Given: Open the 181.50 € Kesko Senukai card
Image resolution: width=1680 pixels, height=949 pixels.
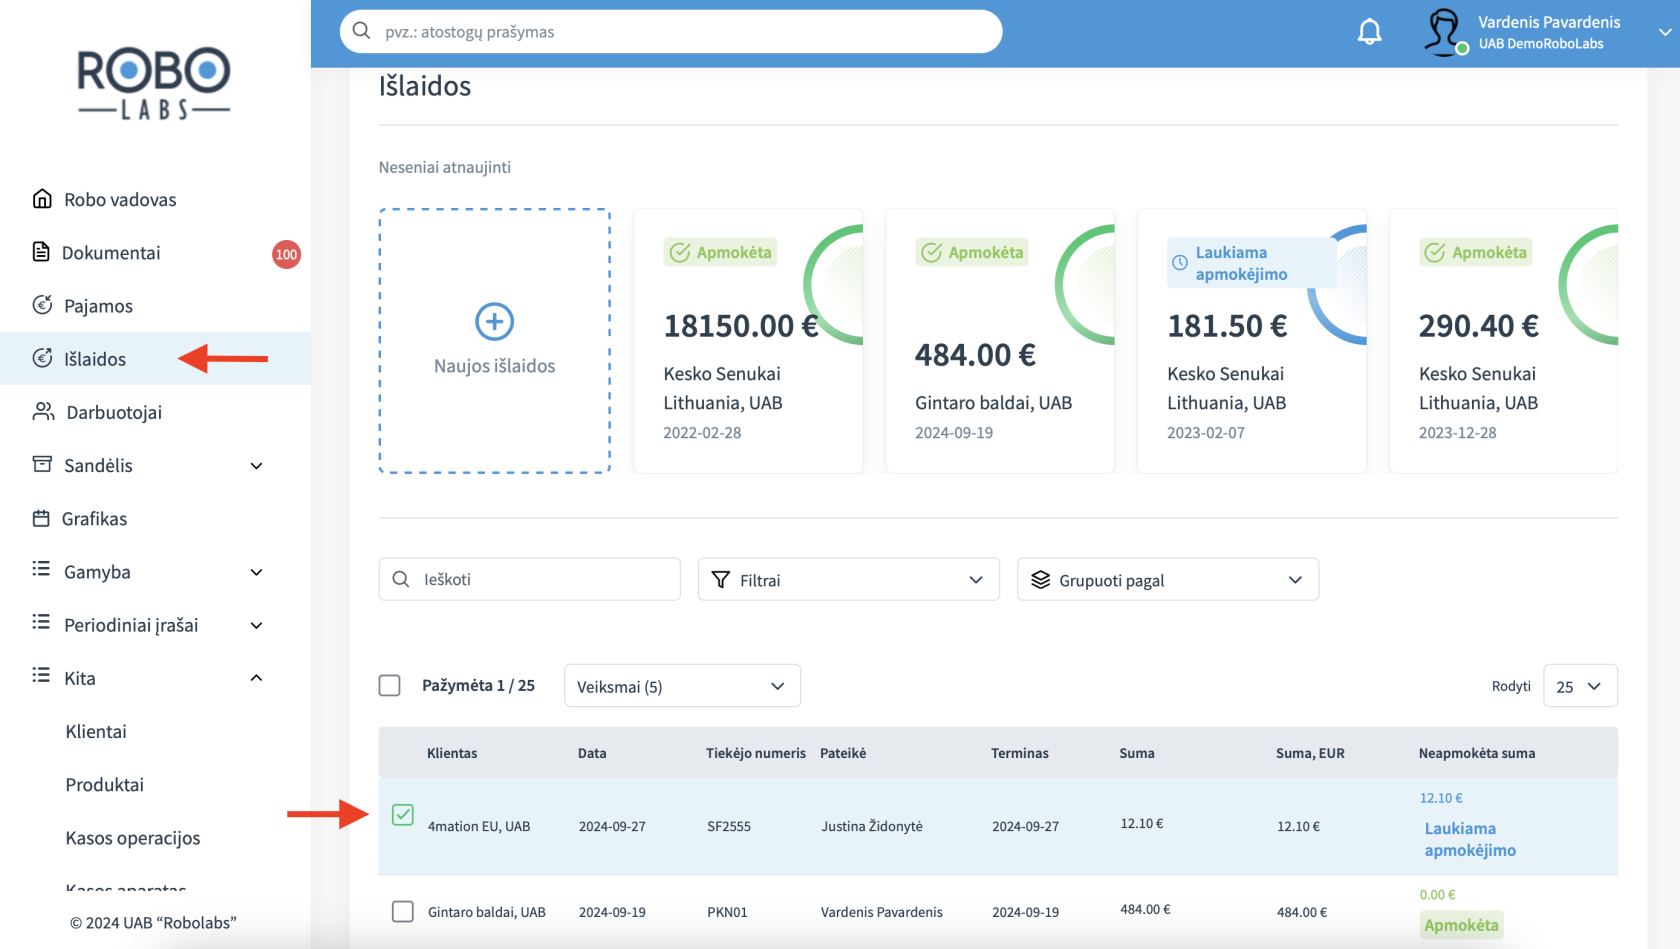Looking at the screenshot, I should click(1252, 341).
